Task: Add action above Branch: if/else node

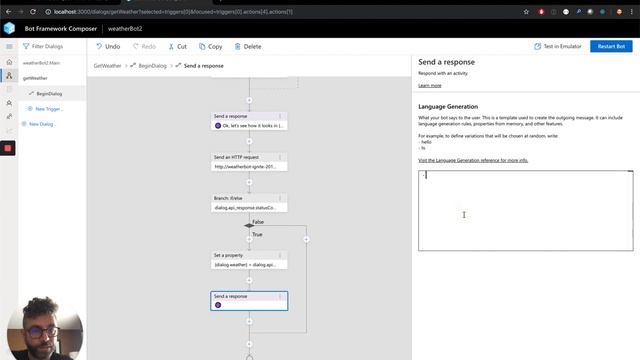Action: [x=249, y=182]
